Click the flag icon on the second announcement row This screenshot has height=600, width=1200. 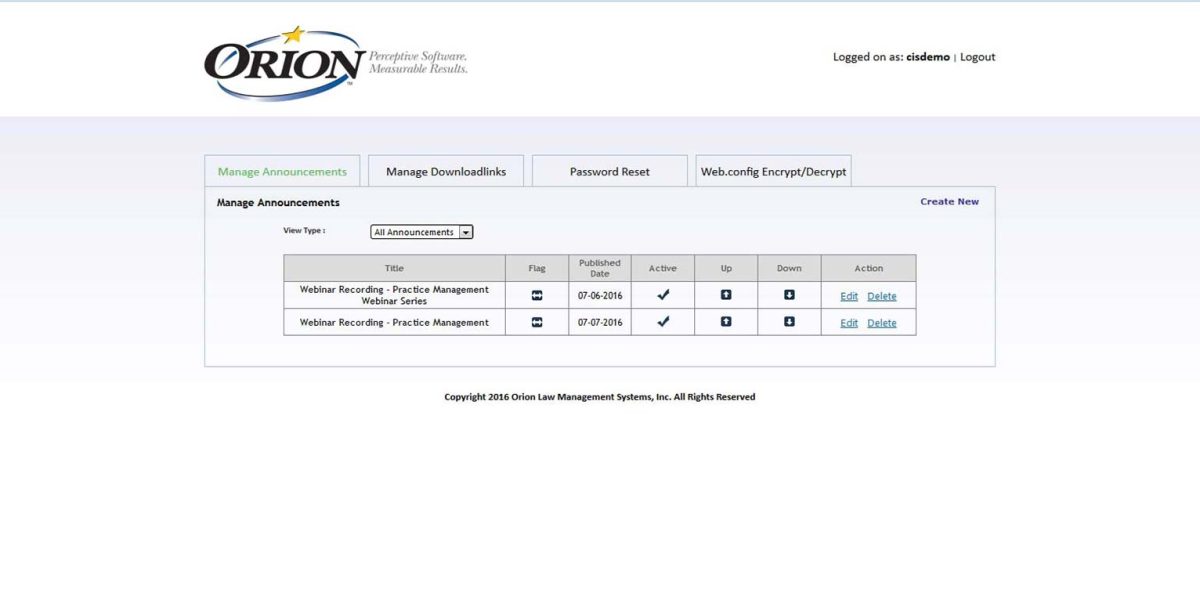(x=537, y=322)
